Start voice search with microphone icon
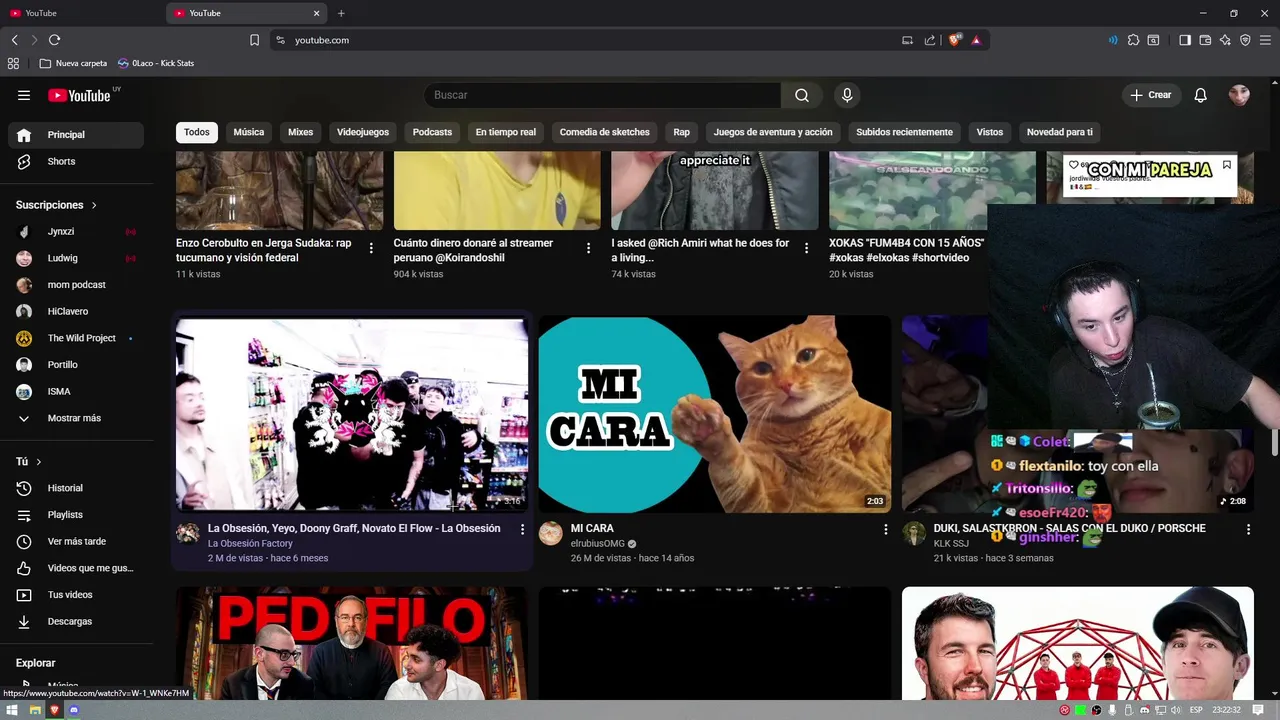1280x720 pixels. [847, 95]
